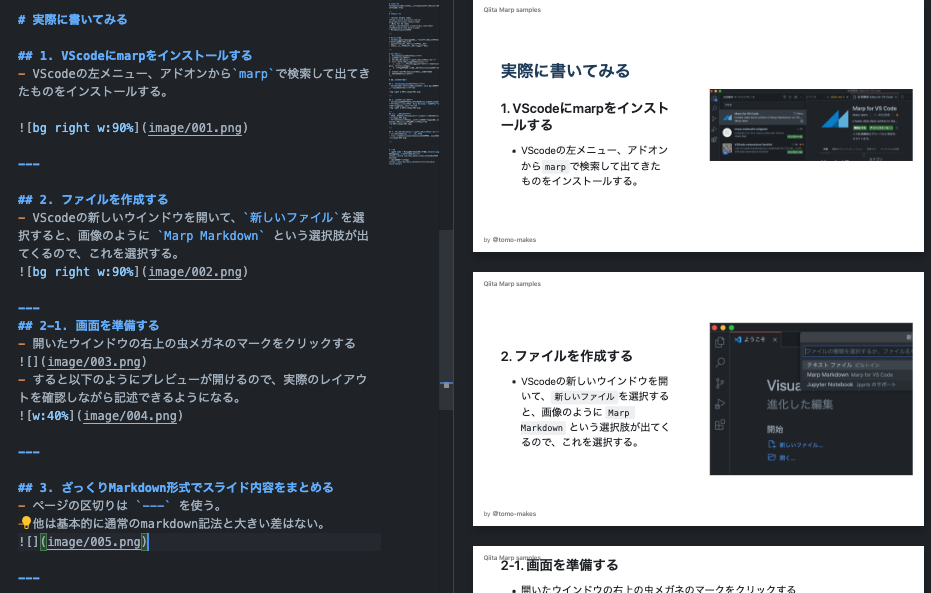Click '新しいファイル' code badge in slide 2 preview
The height and width of the screenshot is (593, 931).
(584, 397)
